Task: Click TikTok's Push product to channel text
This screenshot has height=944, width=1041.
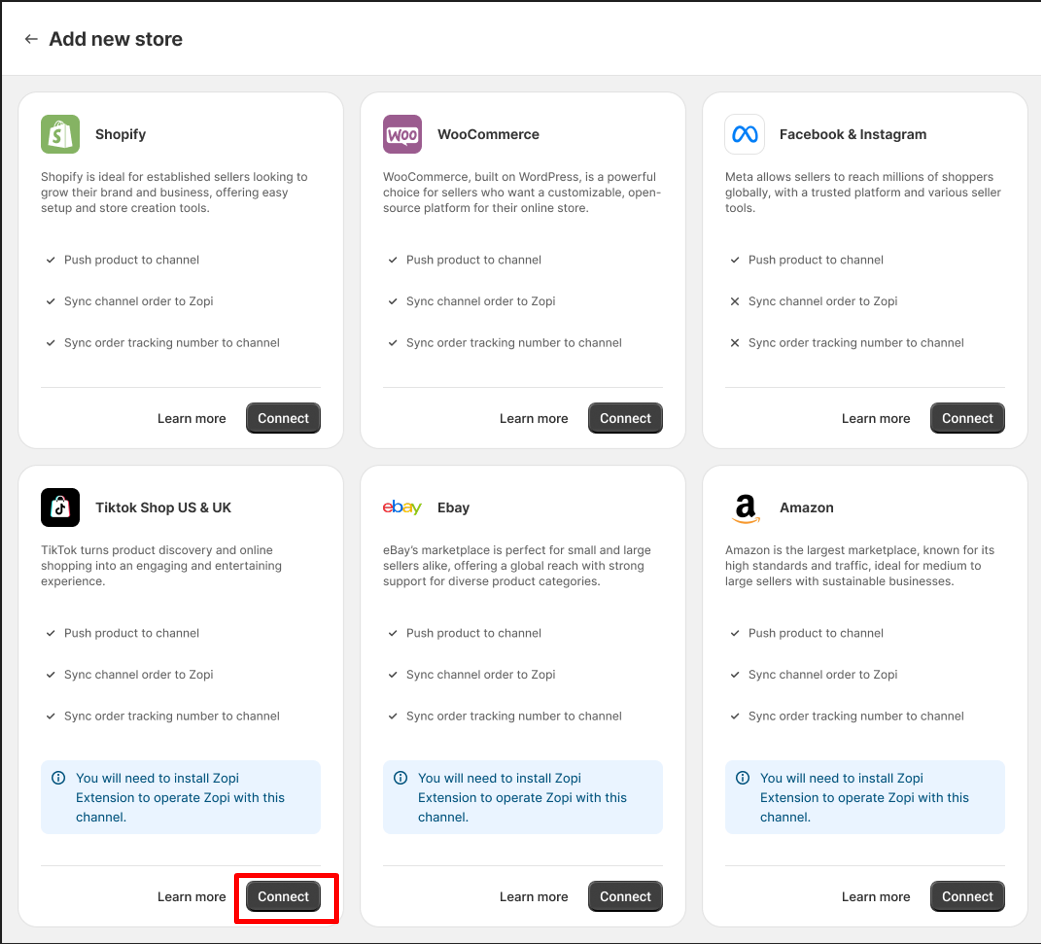Action: (x=131, y=633)
